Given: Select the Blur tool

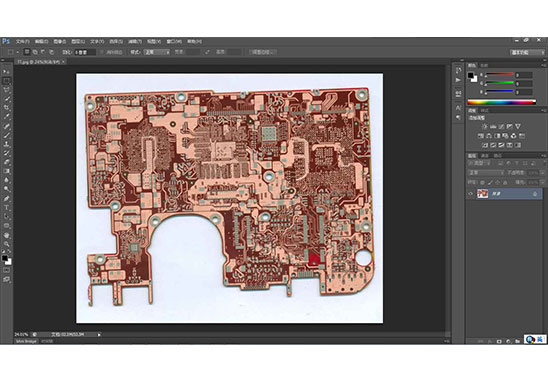Looking at the screenshot, I should pyautogui.click(x=7, y=180).
